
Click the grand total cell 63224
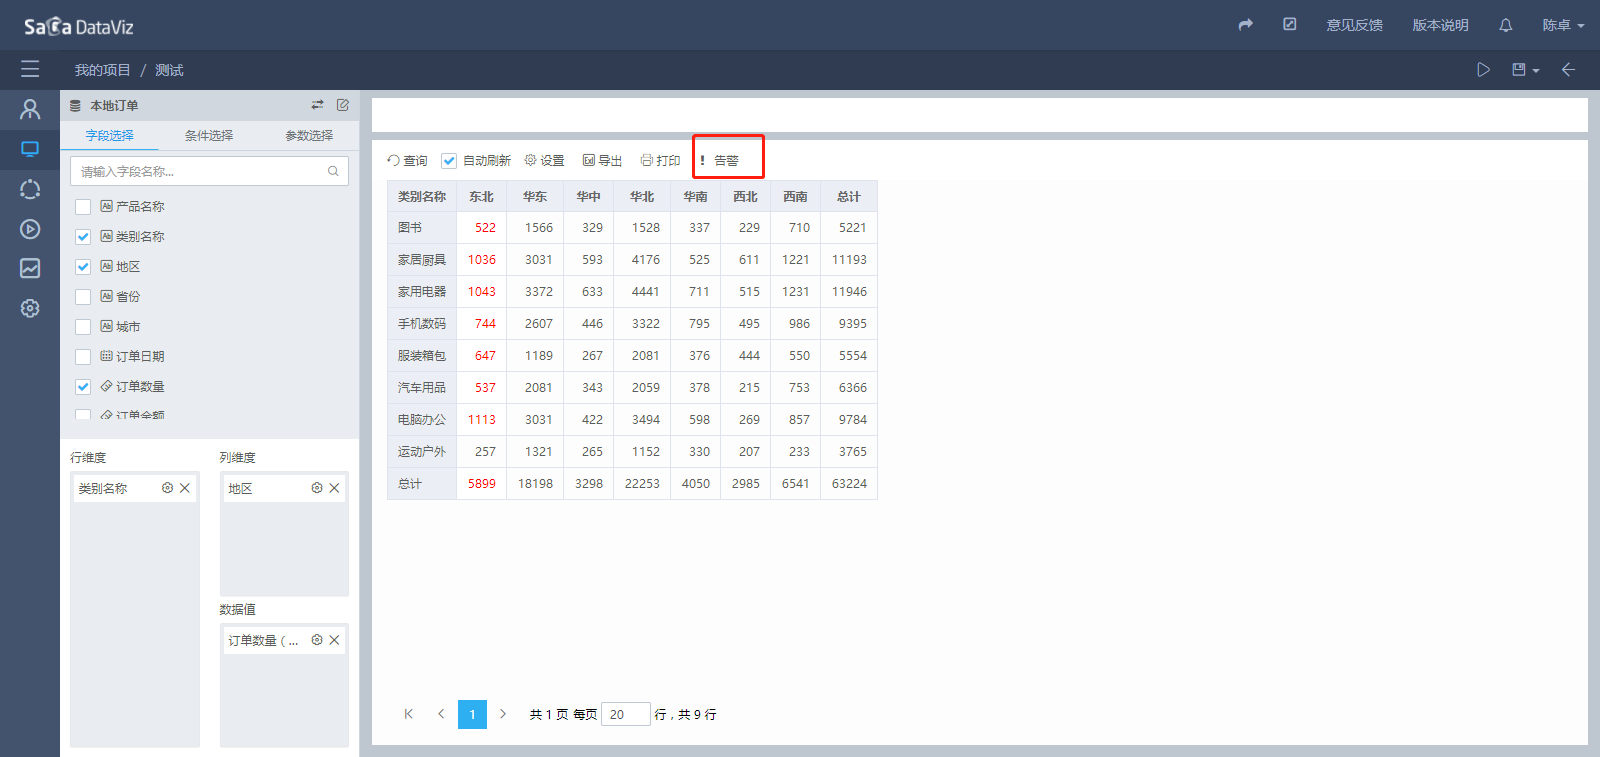(849, 484)
